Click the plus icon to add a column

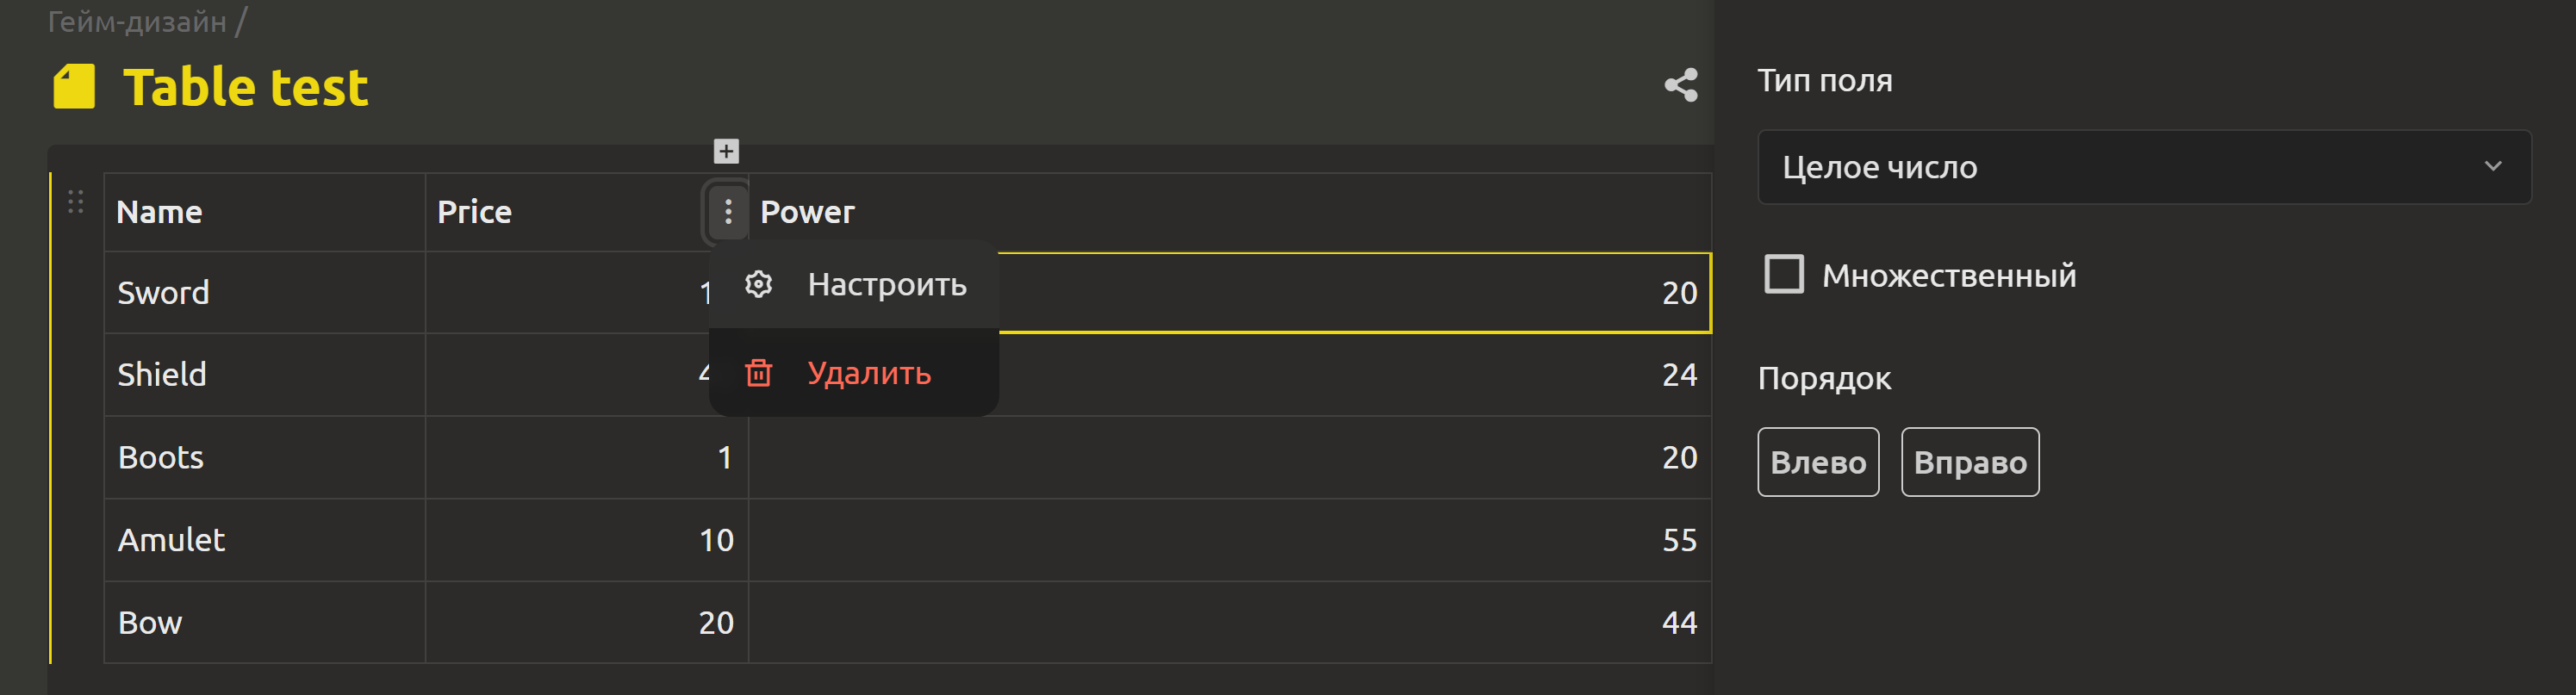(726, 151)
